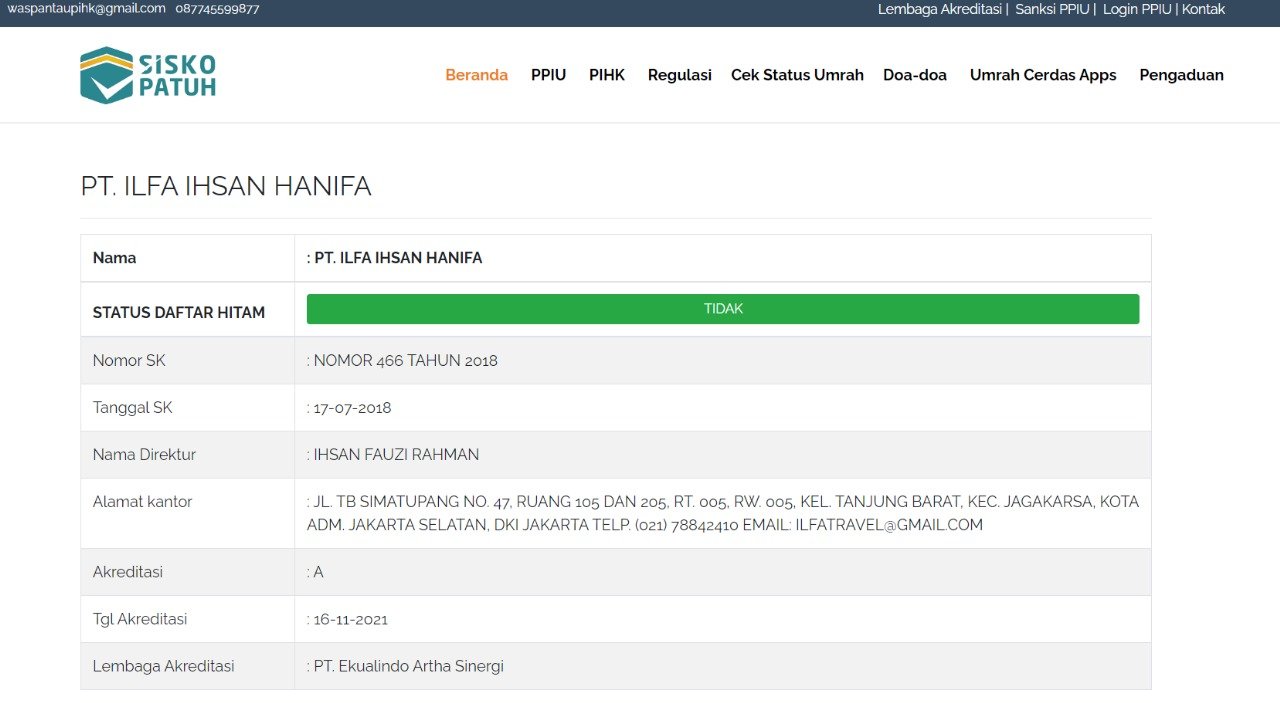The width and height of the screenshot is (1280, 703).
Task: Go to the Pengaduan page
Action: click(x=1181, y=75)
